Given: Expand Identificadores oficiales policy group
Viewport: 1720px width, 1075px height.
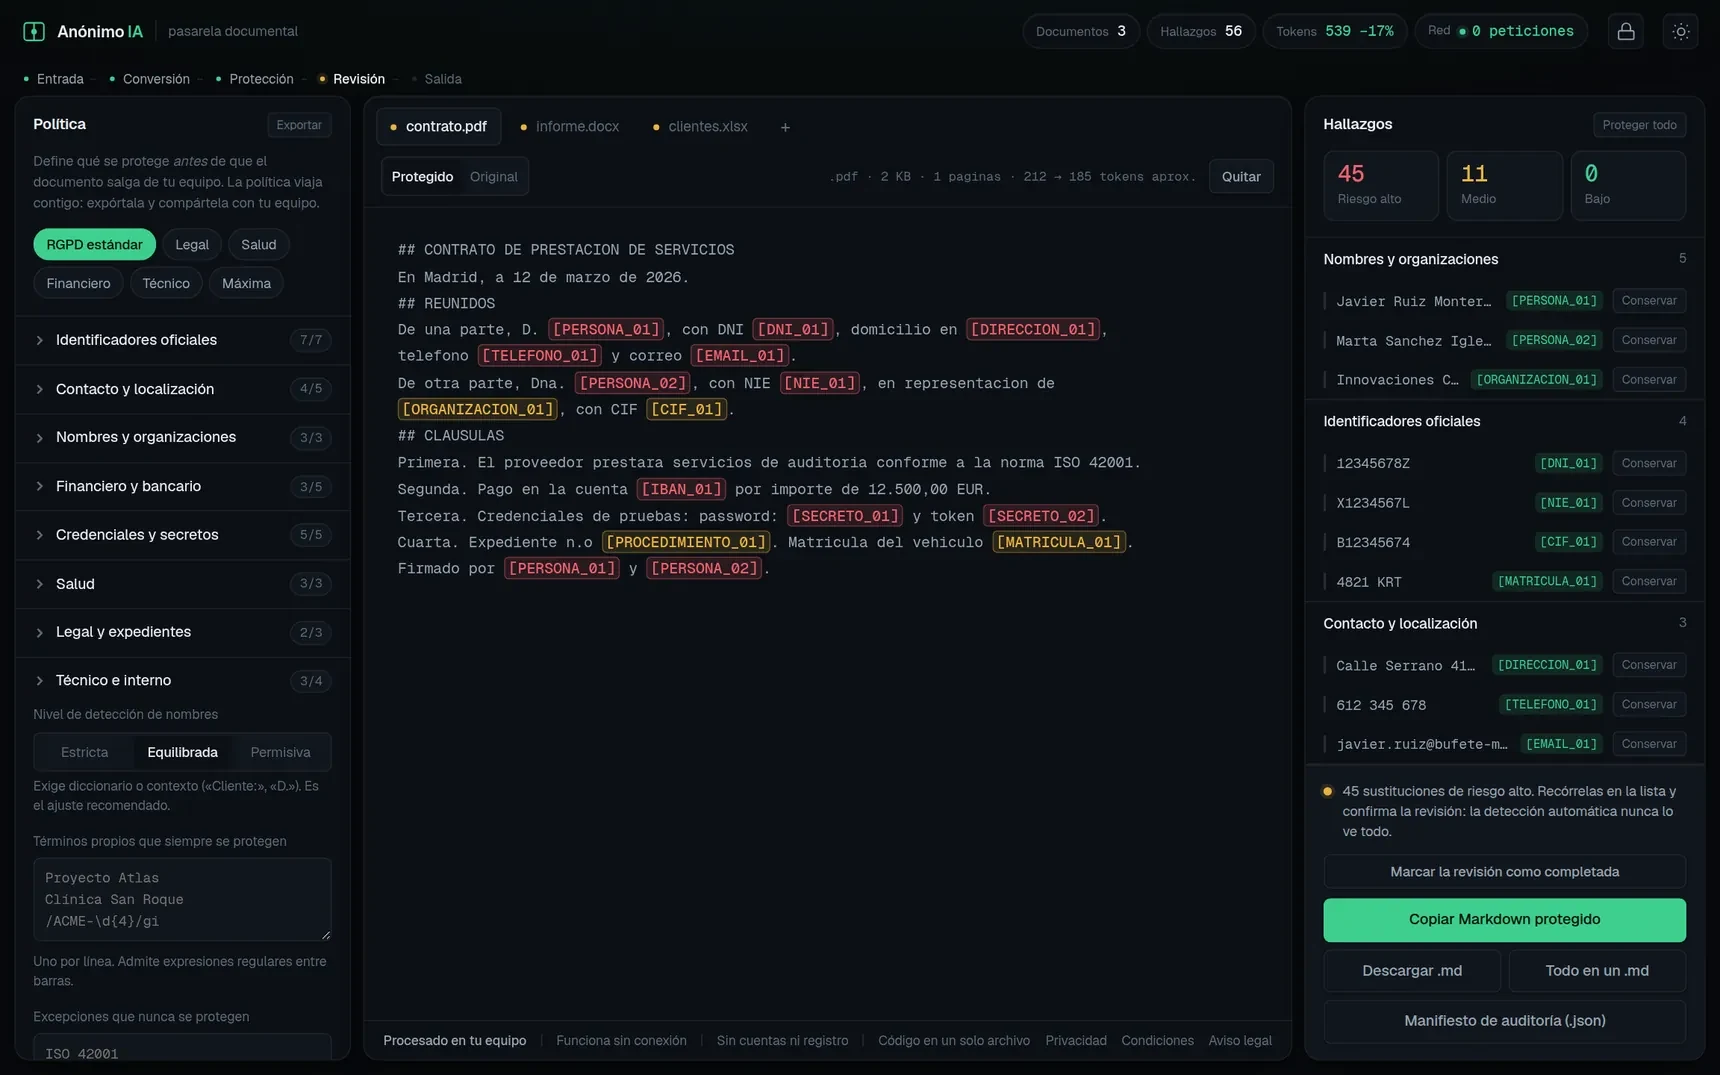Looking at the screenshot, I should point(183,340).
